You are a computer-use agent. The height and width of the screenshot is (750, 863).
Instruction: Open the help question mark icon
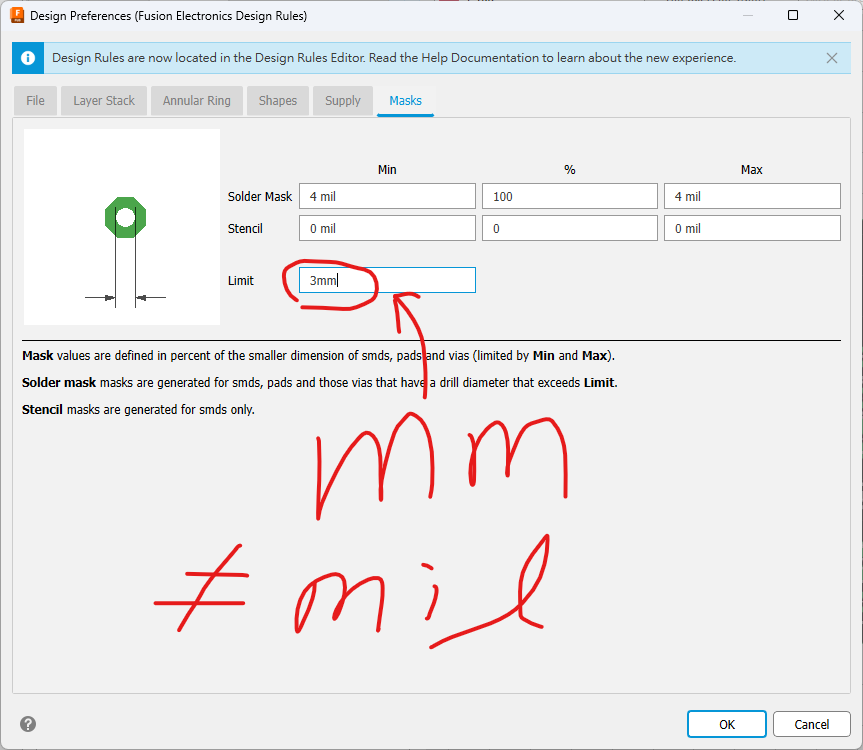tap(28, 724)
